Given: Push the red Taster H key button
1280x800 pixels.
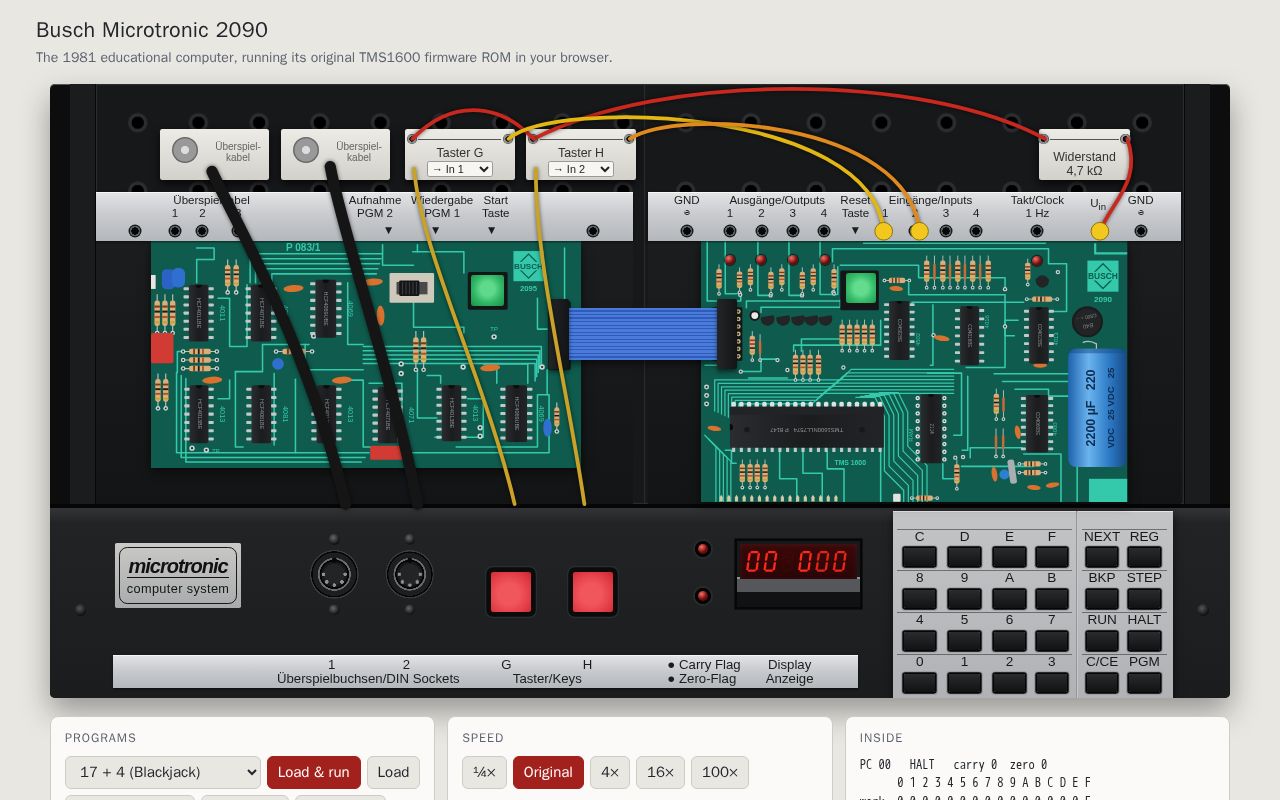Looking at the screenshot, I should (x=593, y=592).
